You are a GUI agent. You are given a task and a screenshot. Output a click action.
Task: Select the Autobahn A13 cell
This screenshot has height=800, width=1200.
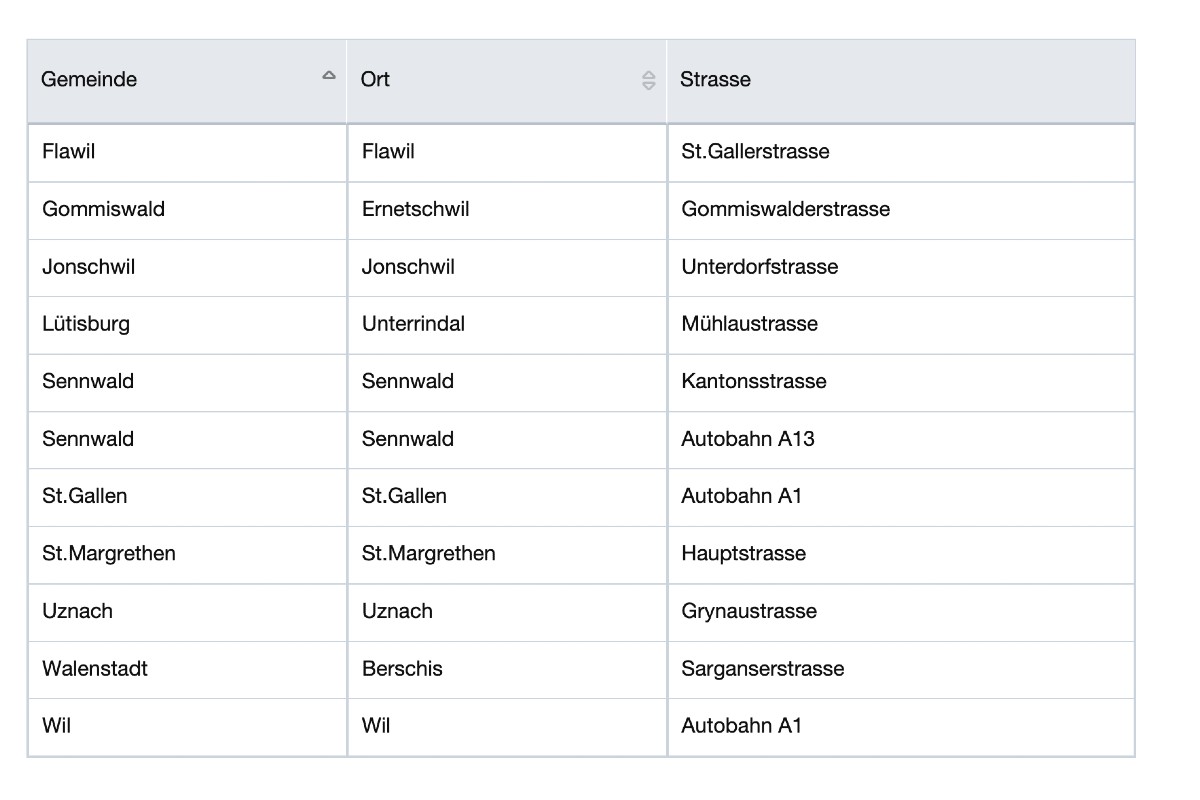point(747,439)
